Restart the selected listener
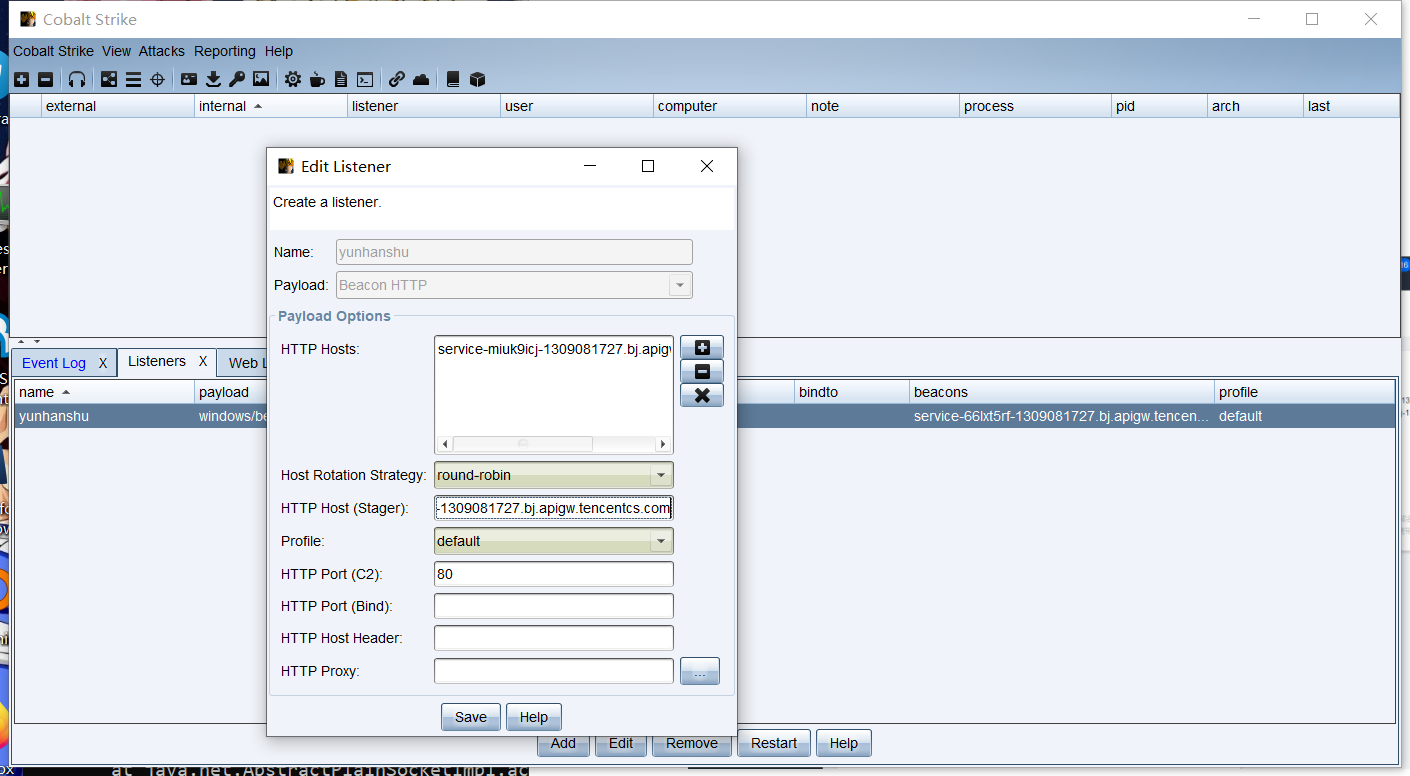The height and width of the screenshot is (776, 1410). tap(774, 743)
